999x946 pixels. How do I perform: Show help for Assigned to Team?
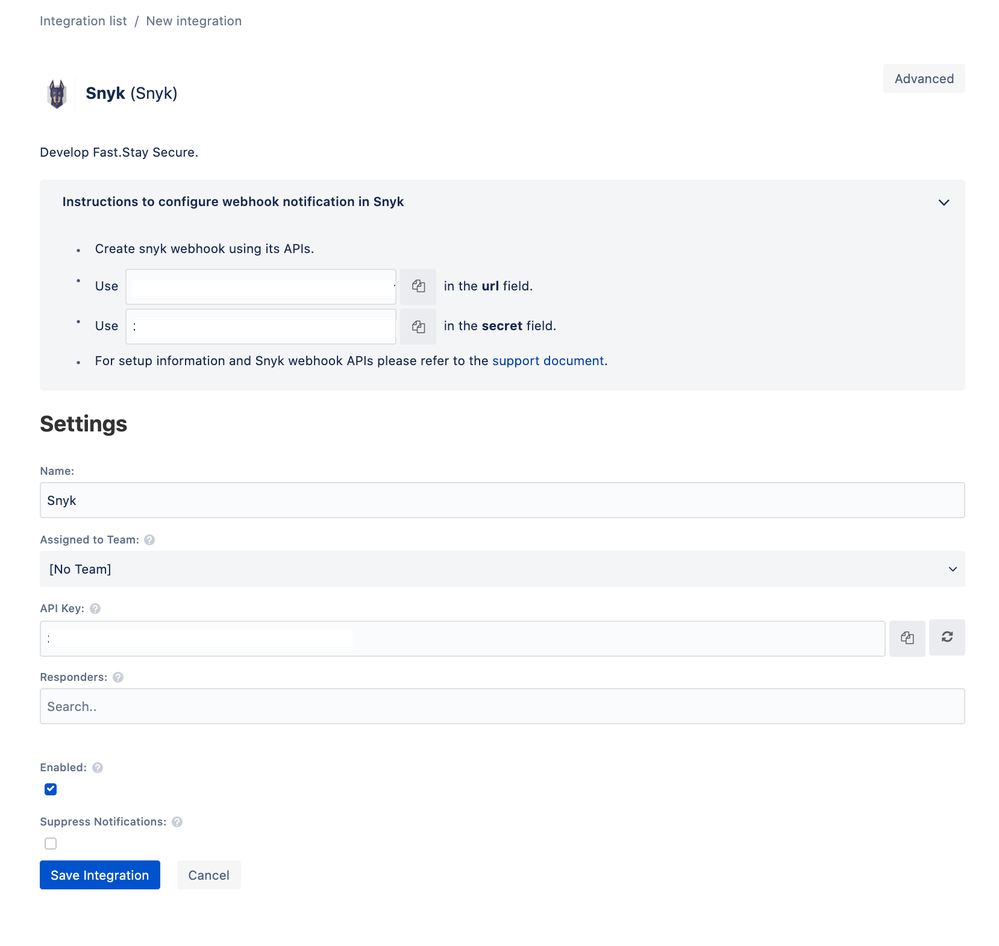[149, 540]
